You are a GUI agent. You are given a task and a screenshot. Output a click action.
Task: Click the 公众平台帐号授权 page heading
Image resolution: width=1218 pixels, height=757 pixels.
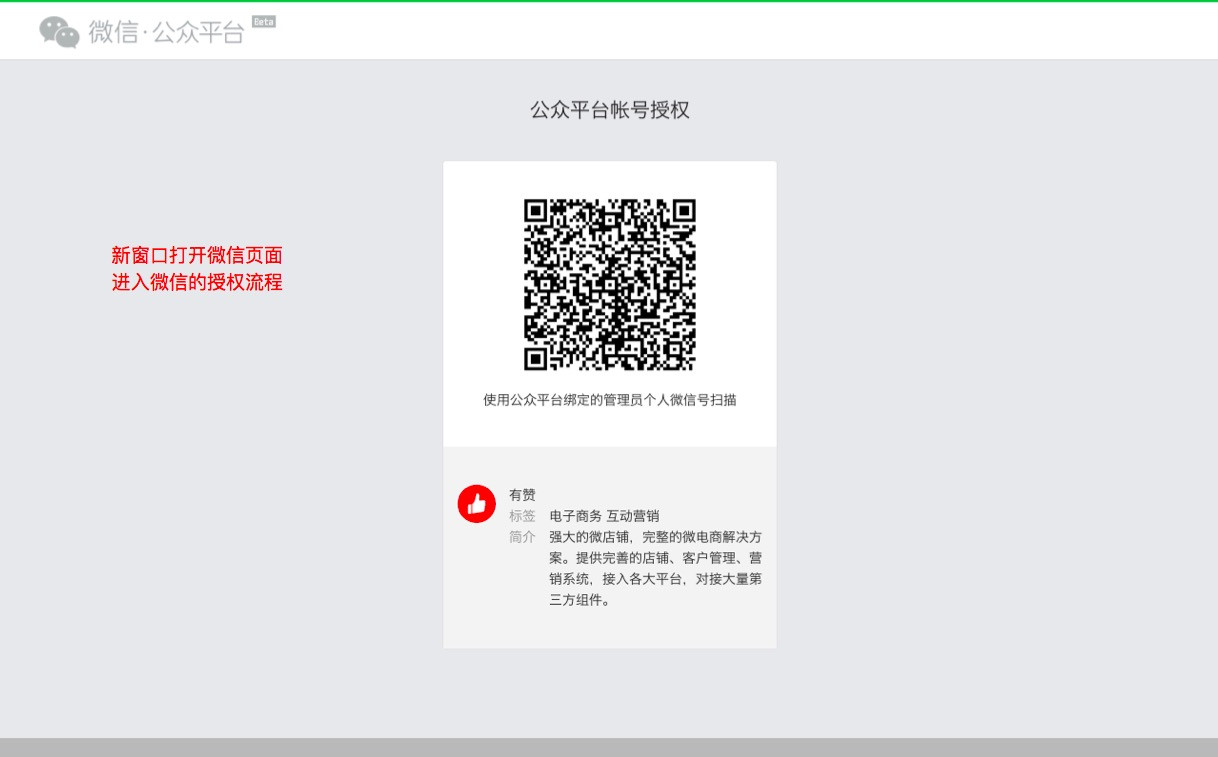[x=610, y=110]
